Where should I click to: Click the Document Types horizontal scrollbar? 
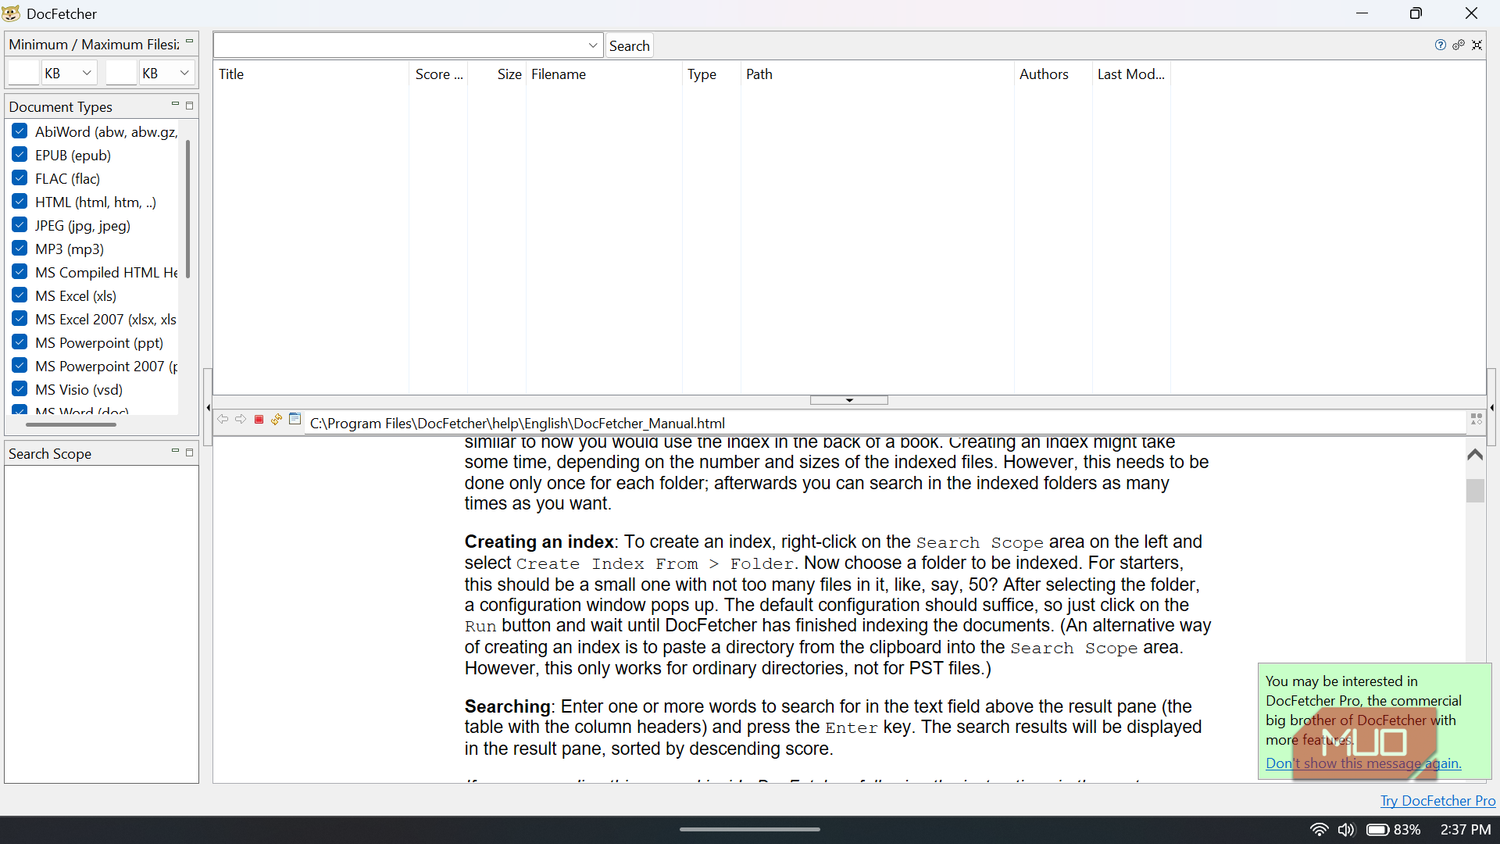(70, 425)
